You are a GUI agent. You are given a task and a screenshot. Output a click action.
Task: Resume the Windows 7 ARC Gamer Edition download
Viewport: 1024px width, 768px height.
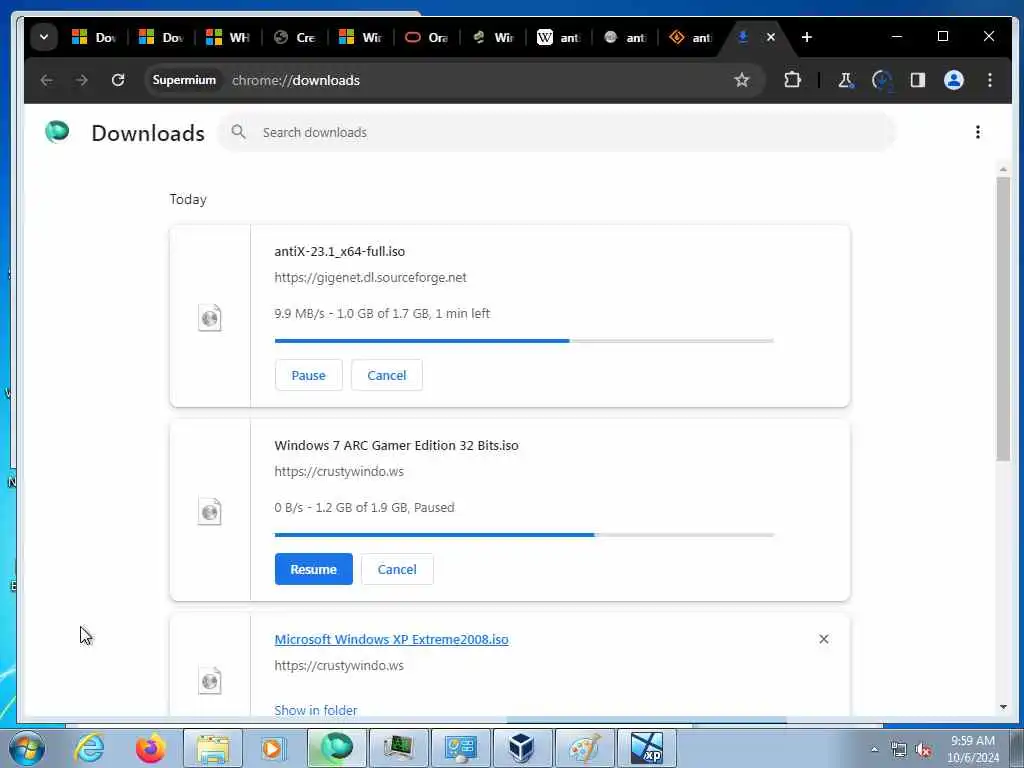point(313,569)
